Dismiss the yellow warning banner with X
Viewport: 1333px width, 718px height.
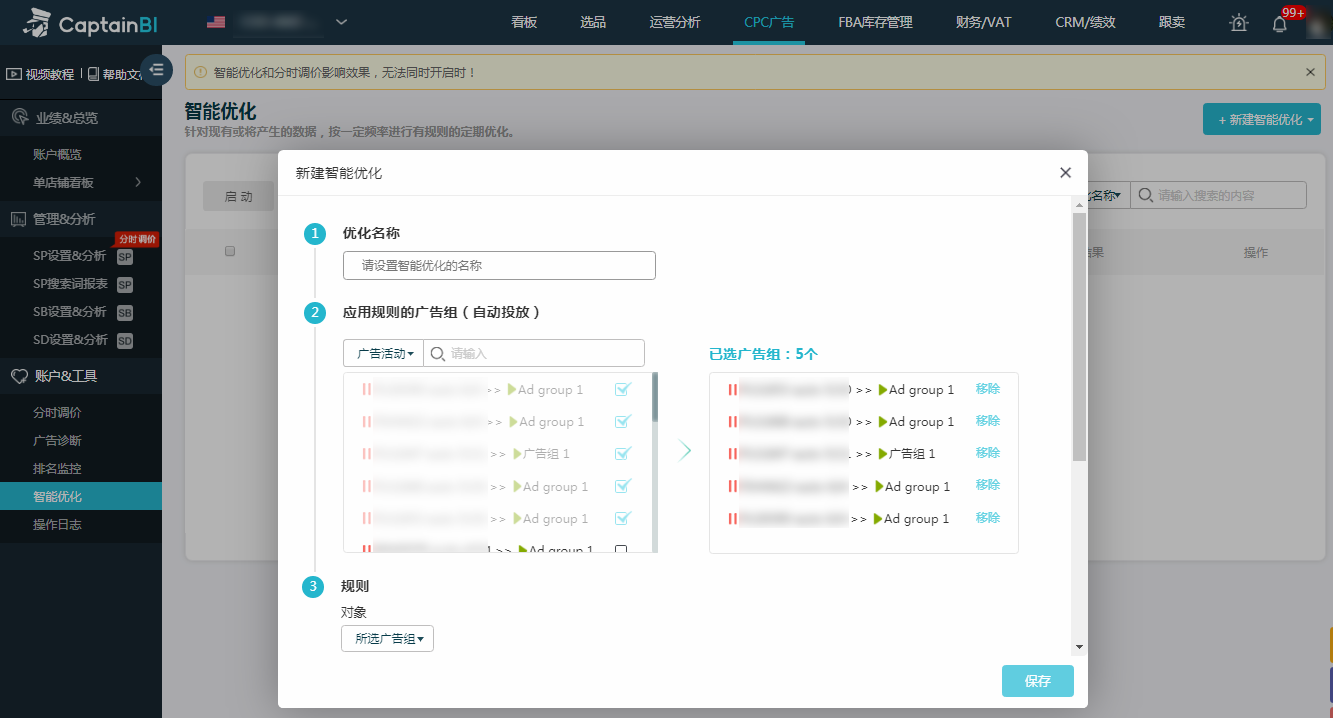coord(1310,72)
